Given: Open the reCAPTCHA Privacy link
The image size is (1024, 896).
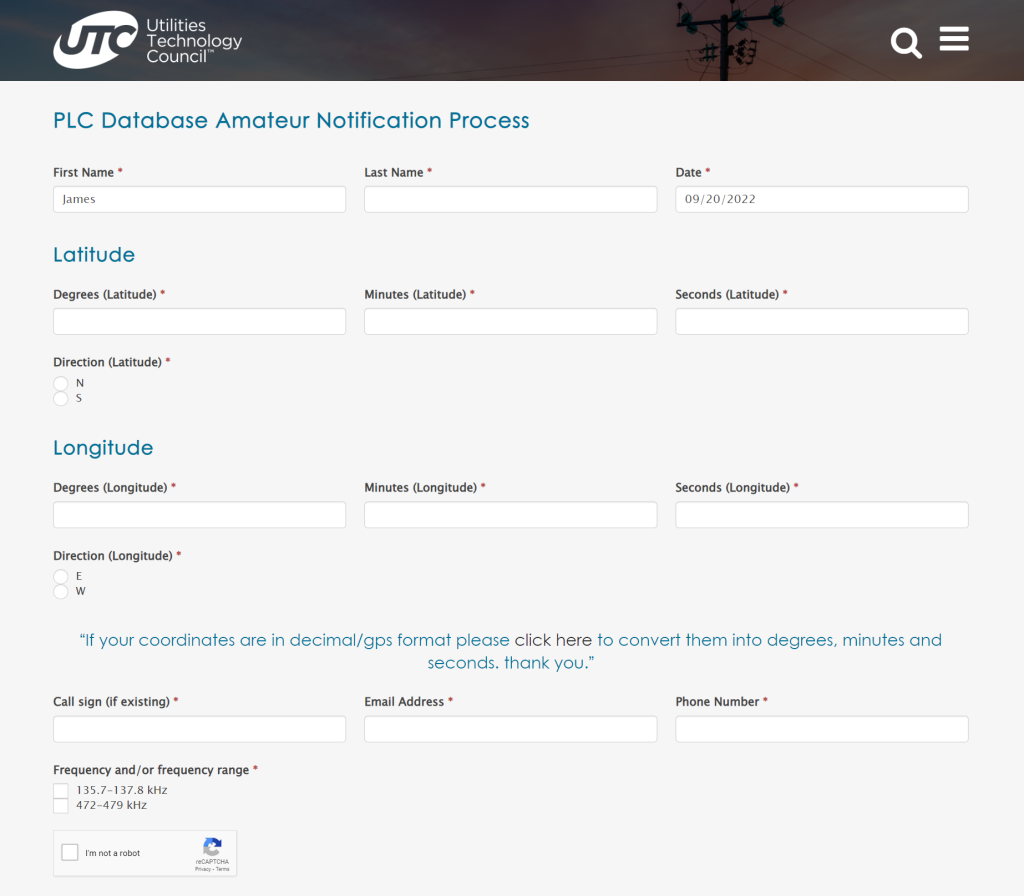Looking at the screenshot, I should click(x=202, y=869).
